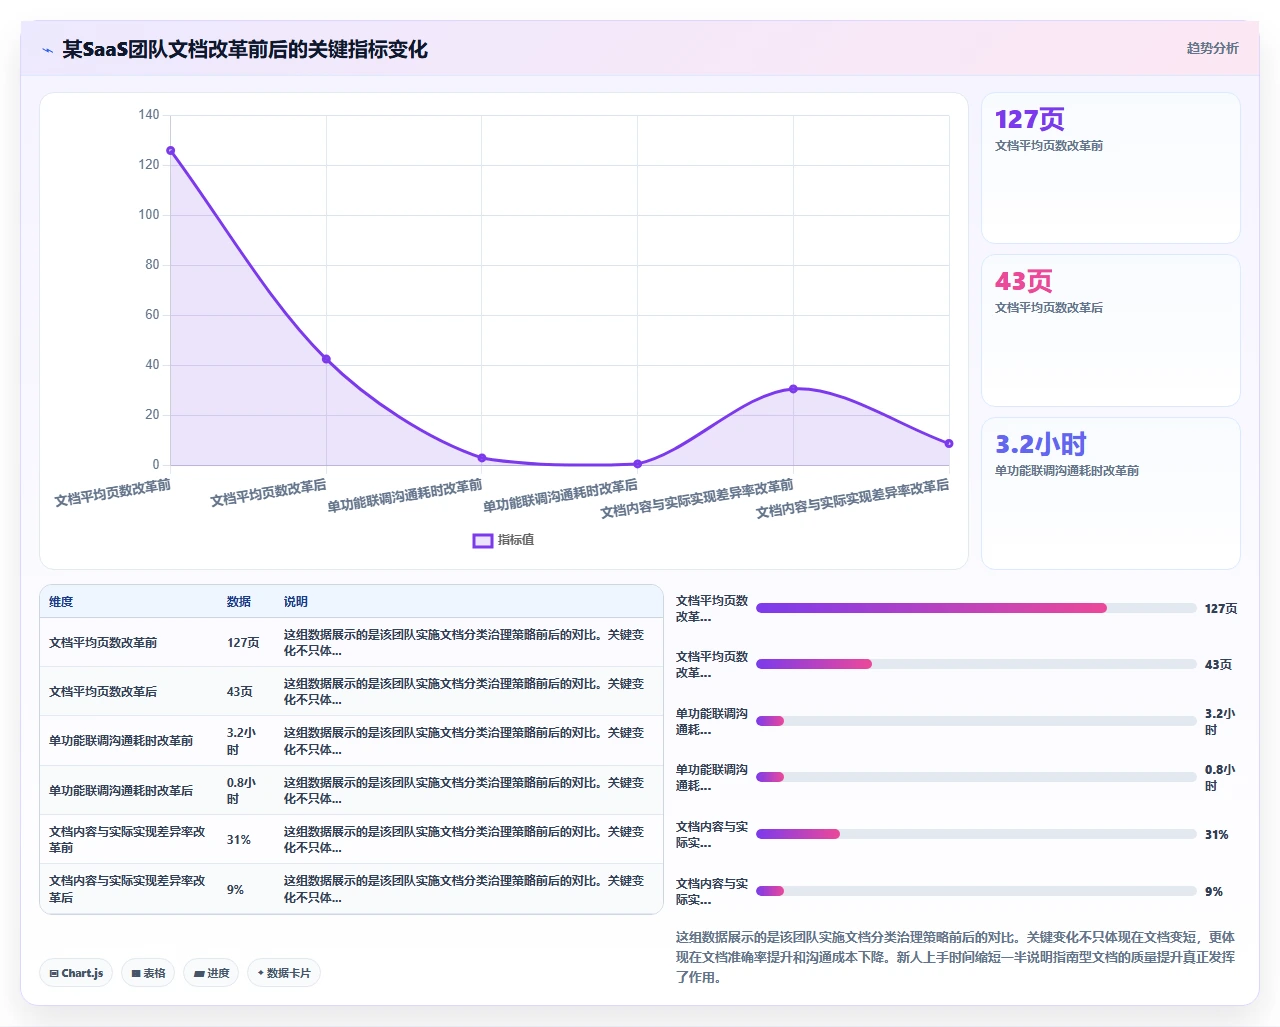
Task: Select the 进度 tag chip
Action: [211, 973]
